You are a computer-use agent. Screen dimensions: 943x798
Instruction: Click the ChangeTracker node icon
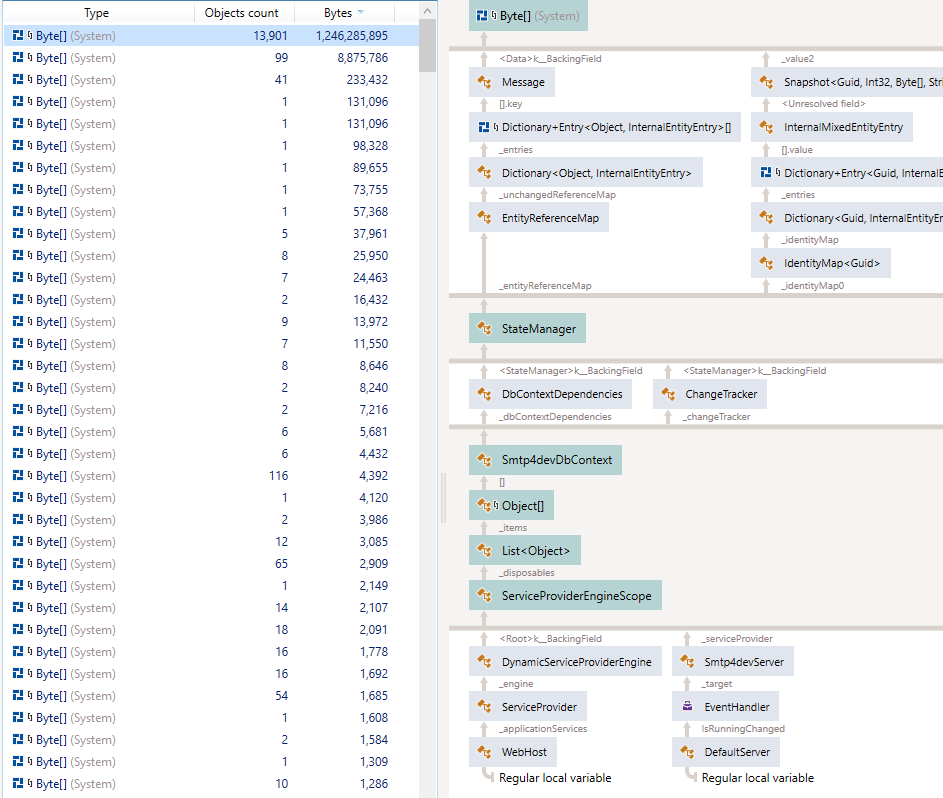click(x=668, y=394)
